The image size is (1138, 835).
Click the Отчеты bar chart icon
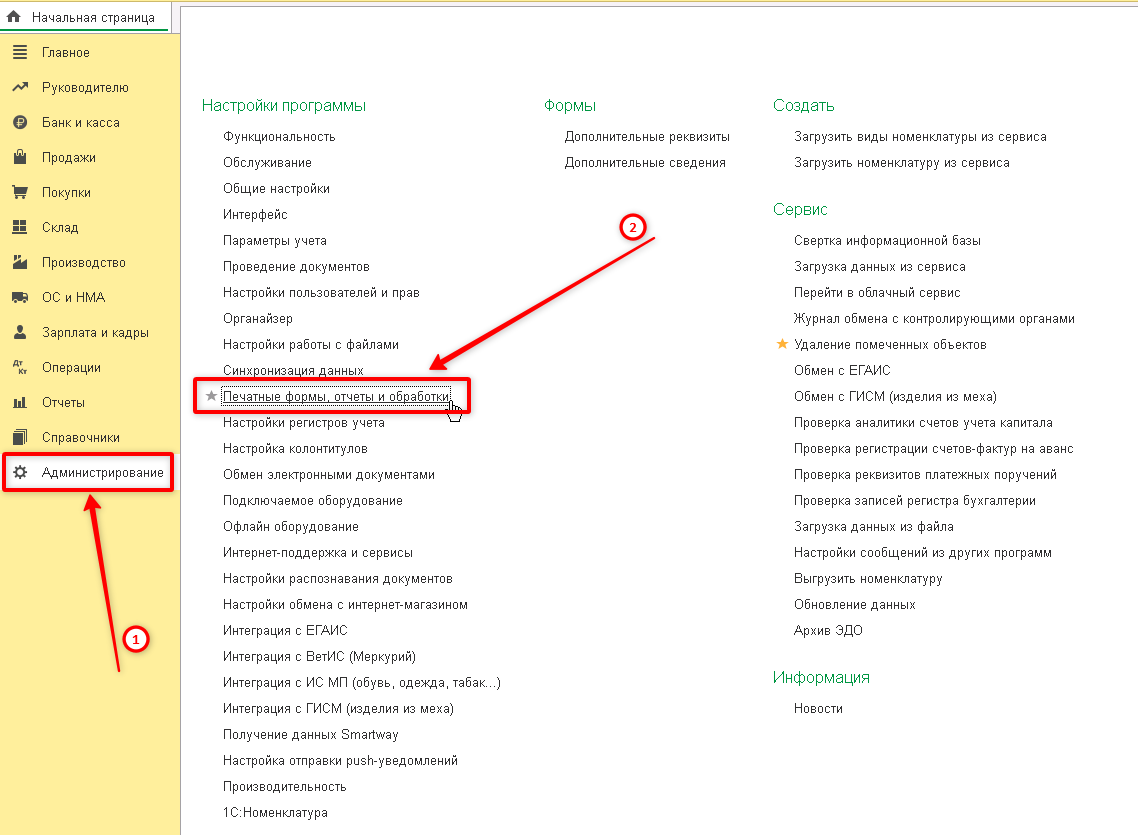coord(20,402)
